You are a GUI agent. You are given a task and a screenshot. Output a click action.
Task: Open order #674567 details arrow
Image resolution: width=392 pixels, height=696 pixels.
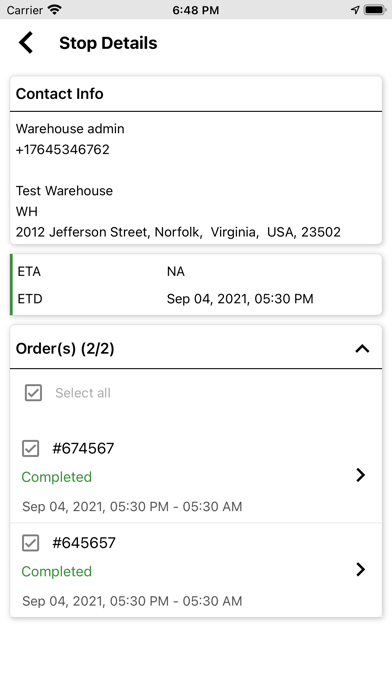(360, 475)
